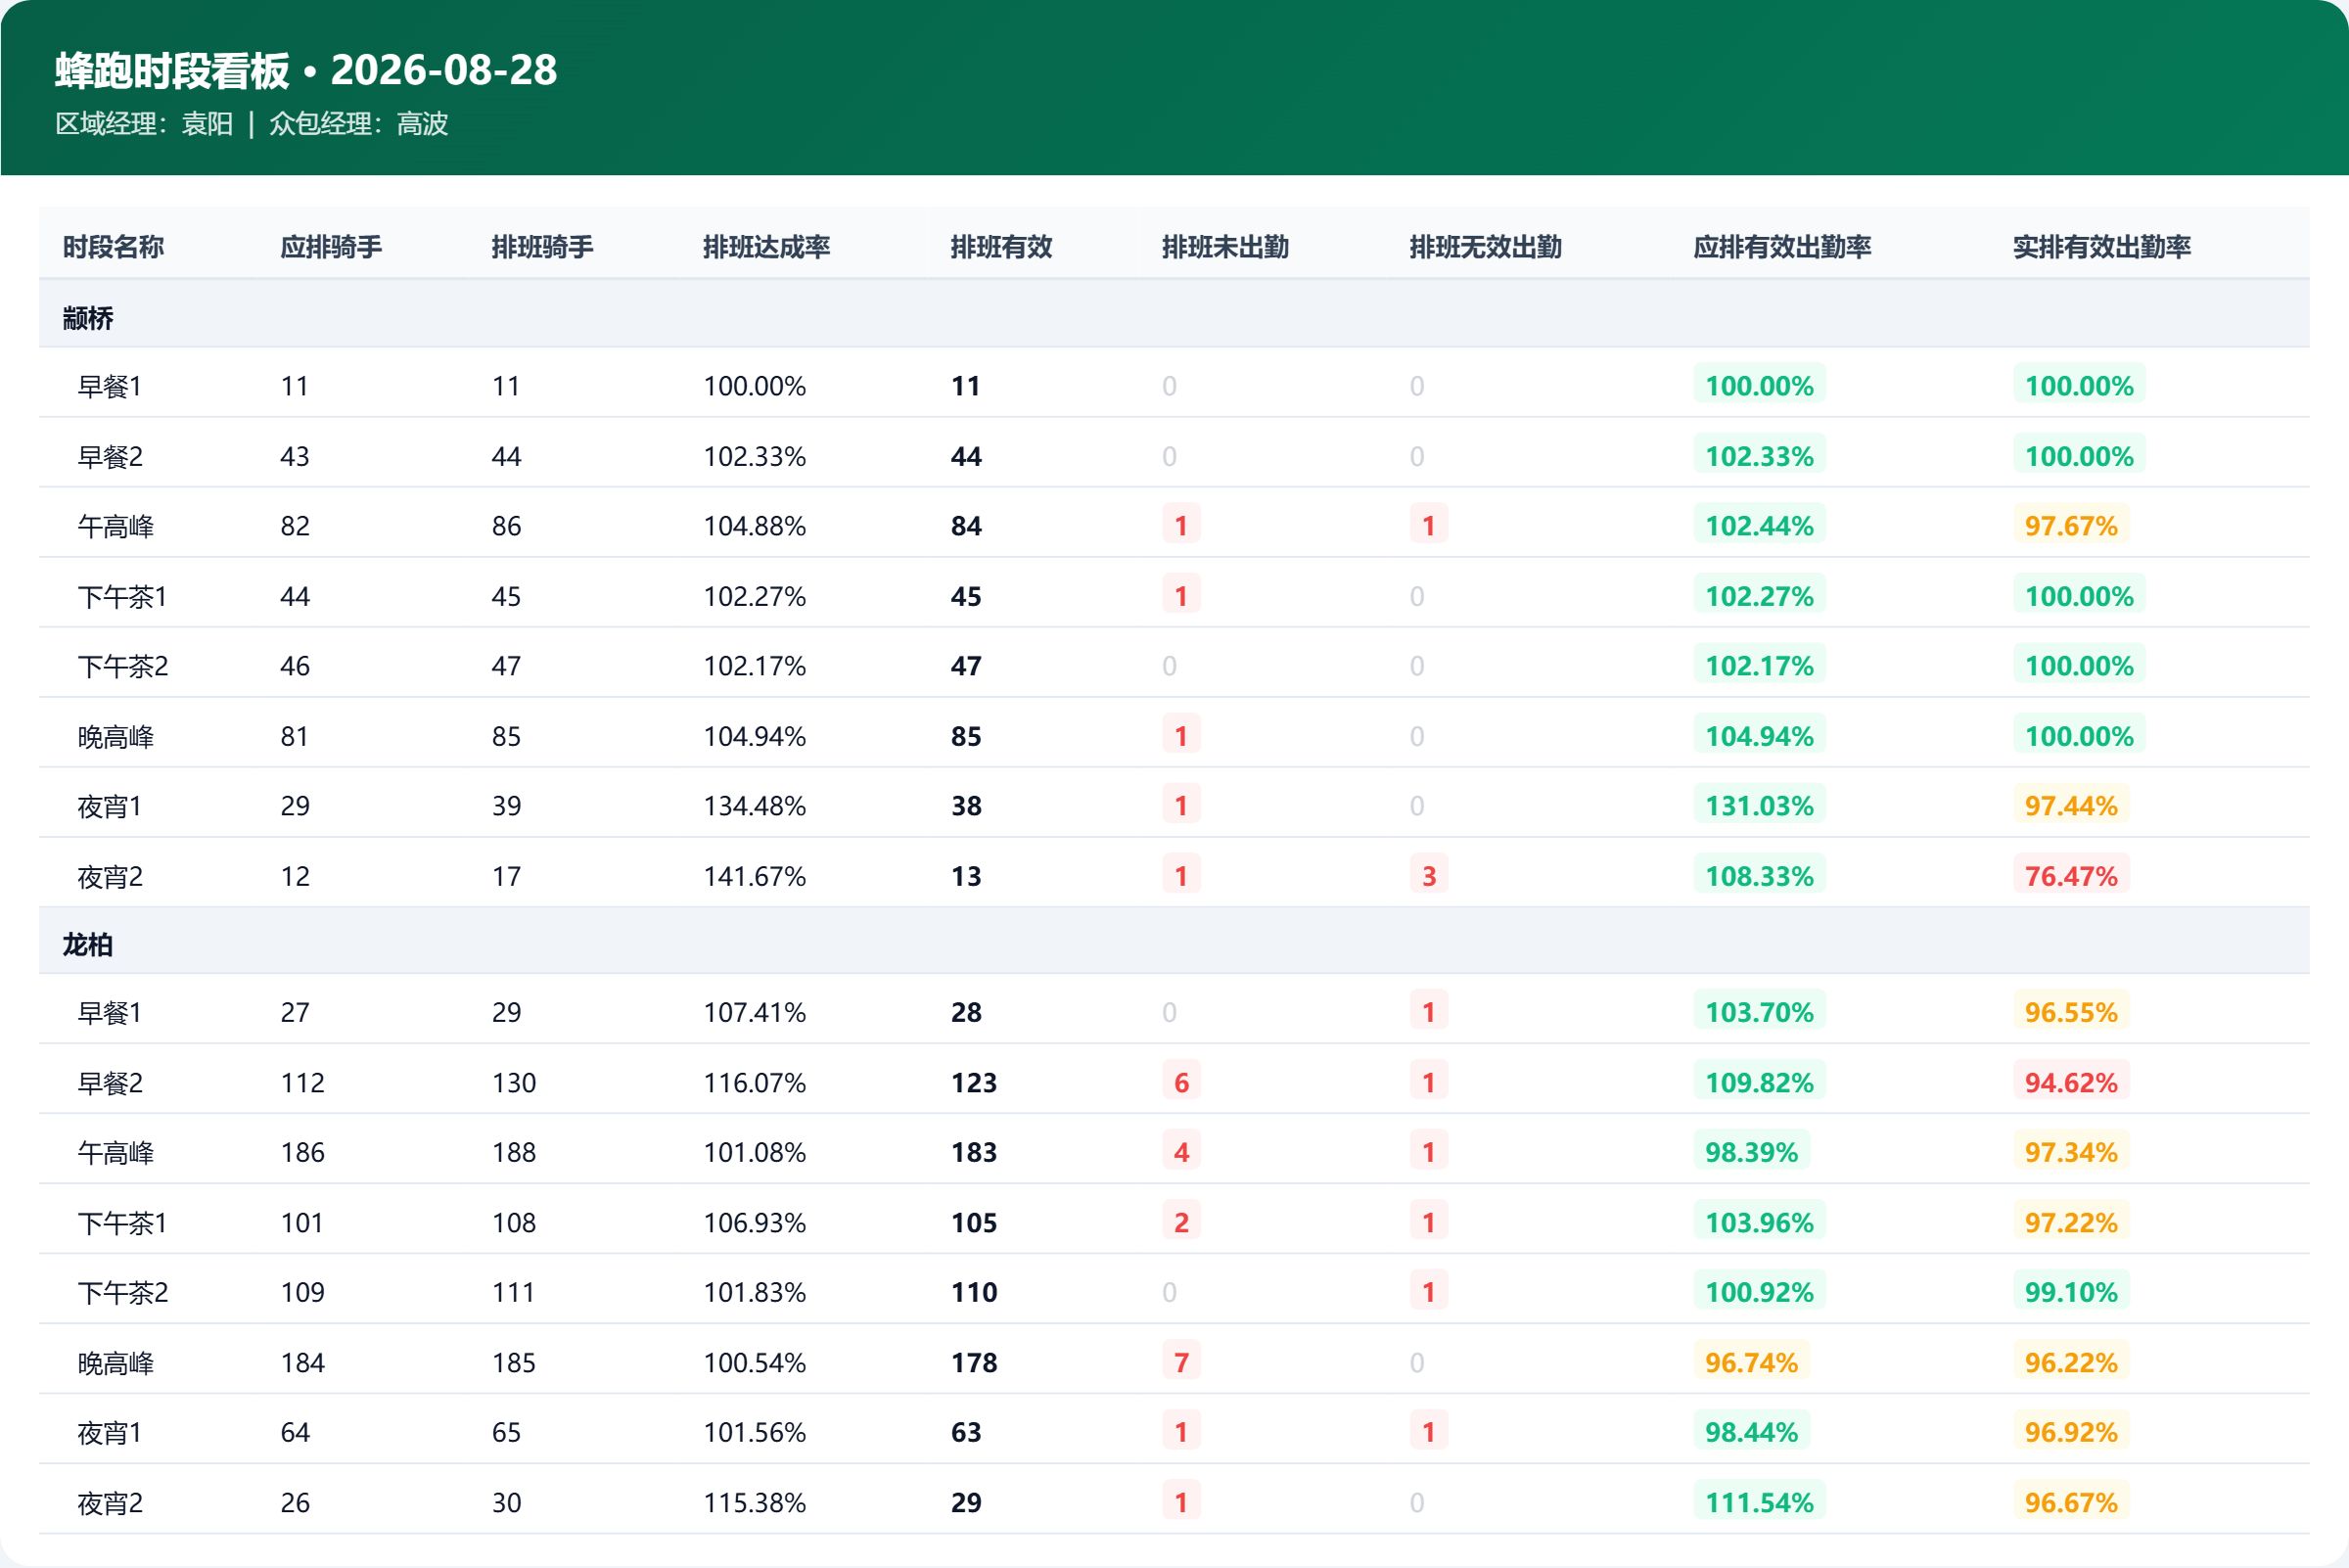2349x1568 pixels.
Task: Select the 龙柏 下午茶2 row label
Action: 123,1292
